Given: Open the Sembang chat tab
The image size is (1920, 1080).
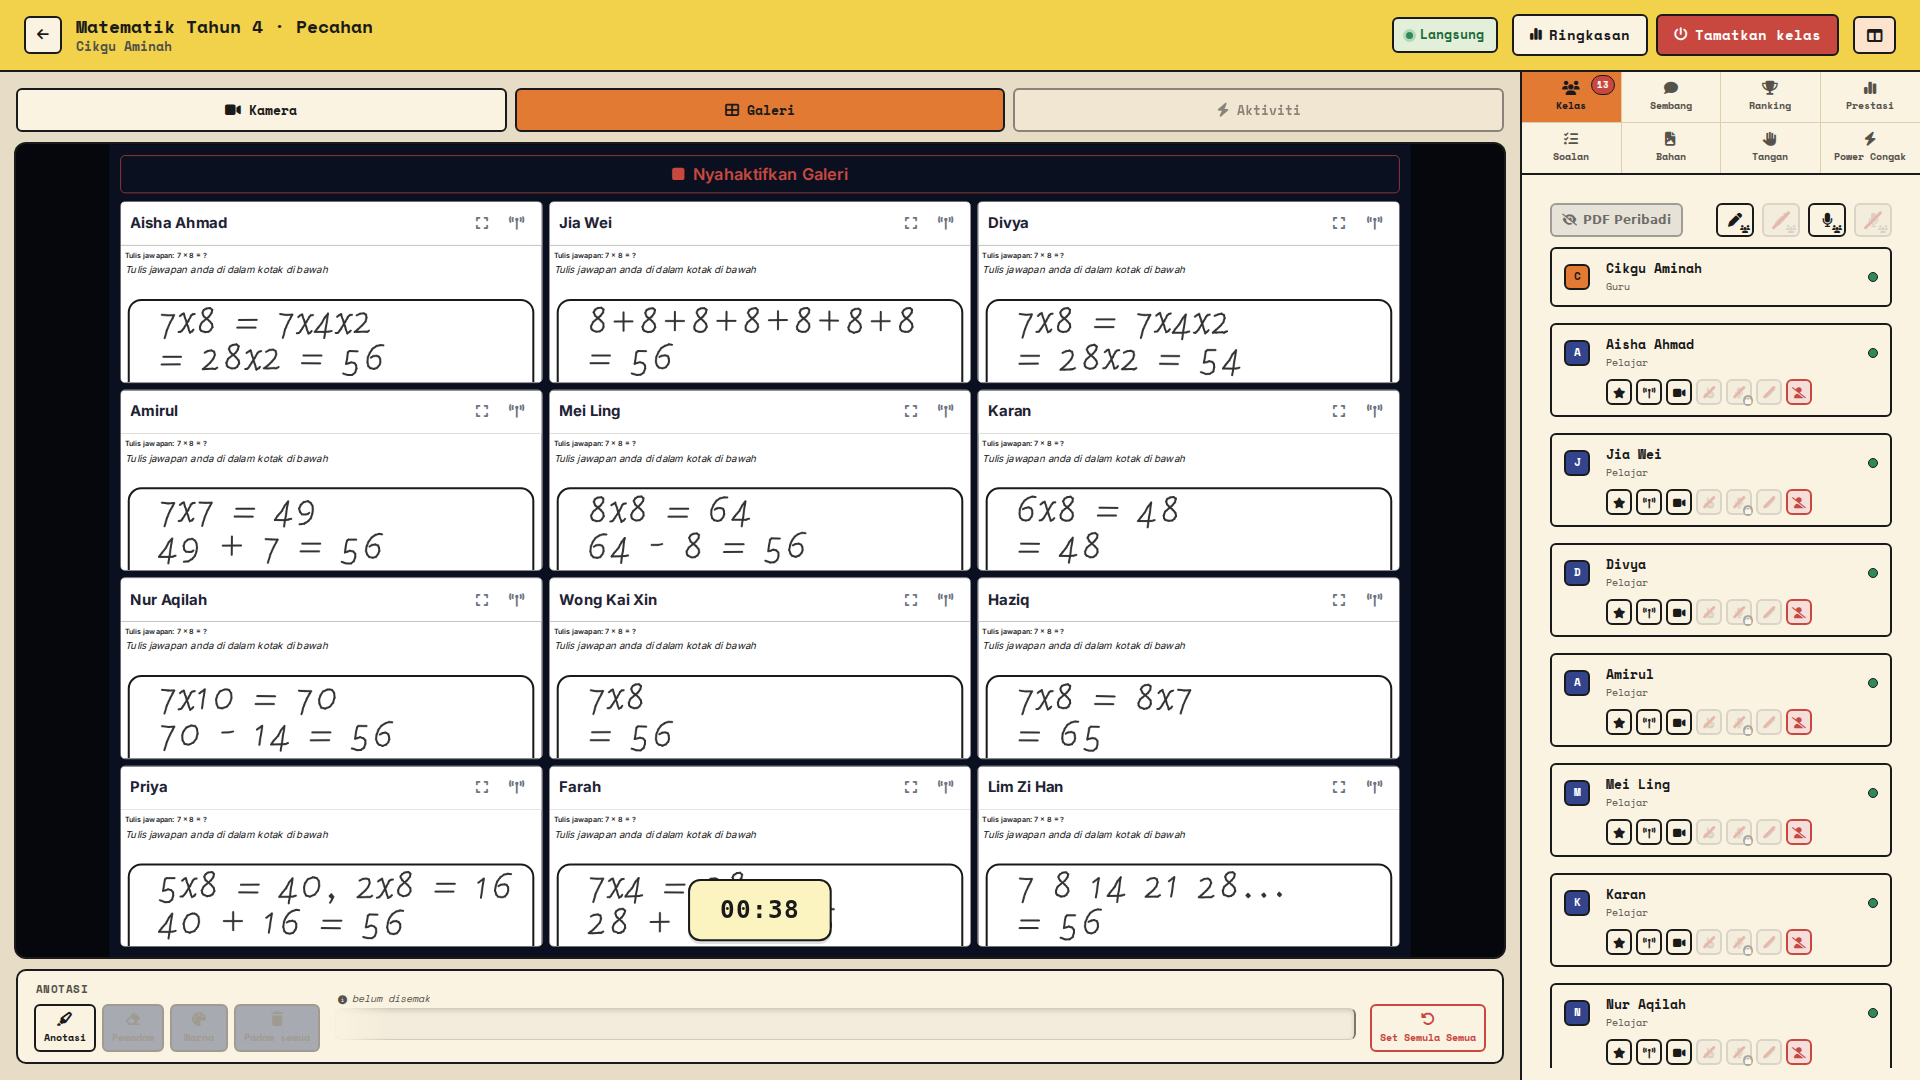Looking at the screenshot, I should (x=1671, y=96).
